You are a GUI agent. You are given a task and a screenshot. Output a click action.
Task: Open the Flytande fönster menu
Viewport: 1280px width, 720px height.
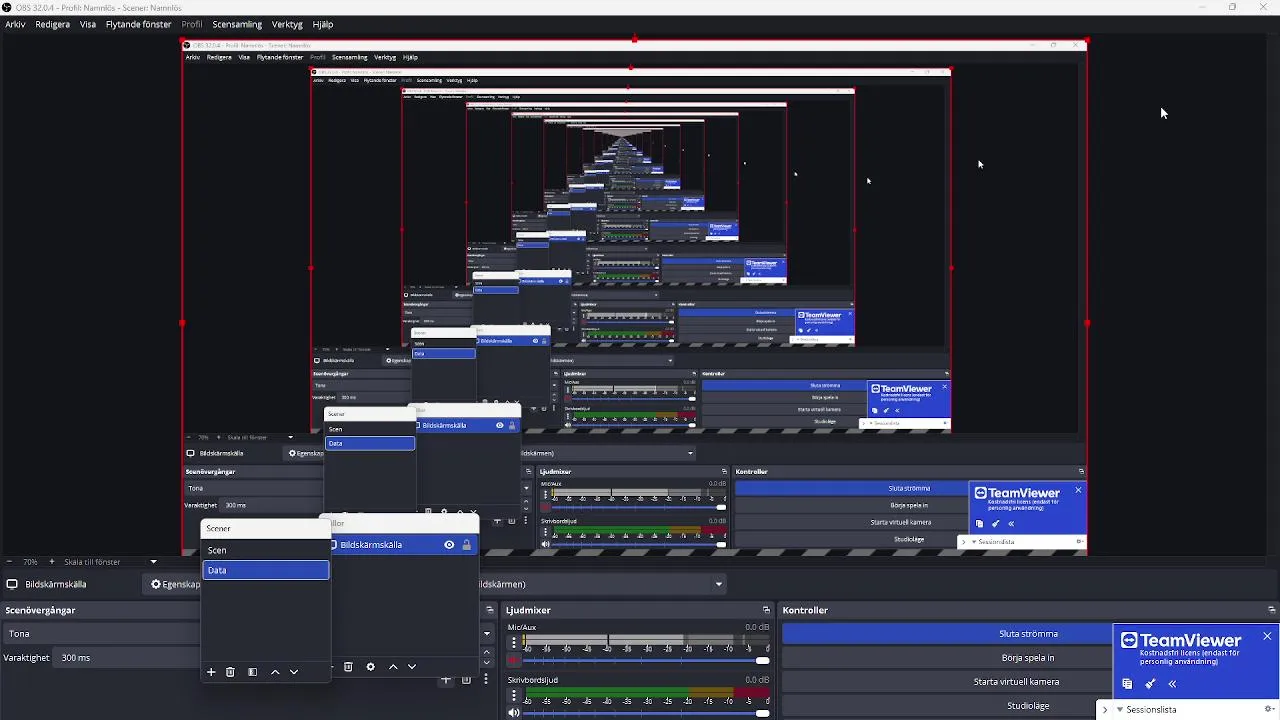pos(139,24)
